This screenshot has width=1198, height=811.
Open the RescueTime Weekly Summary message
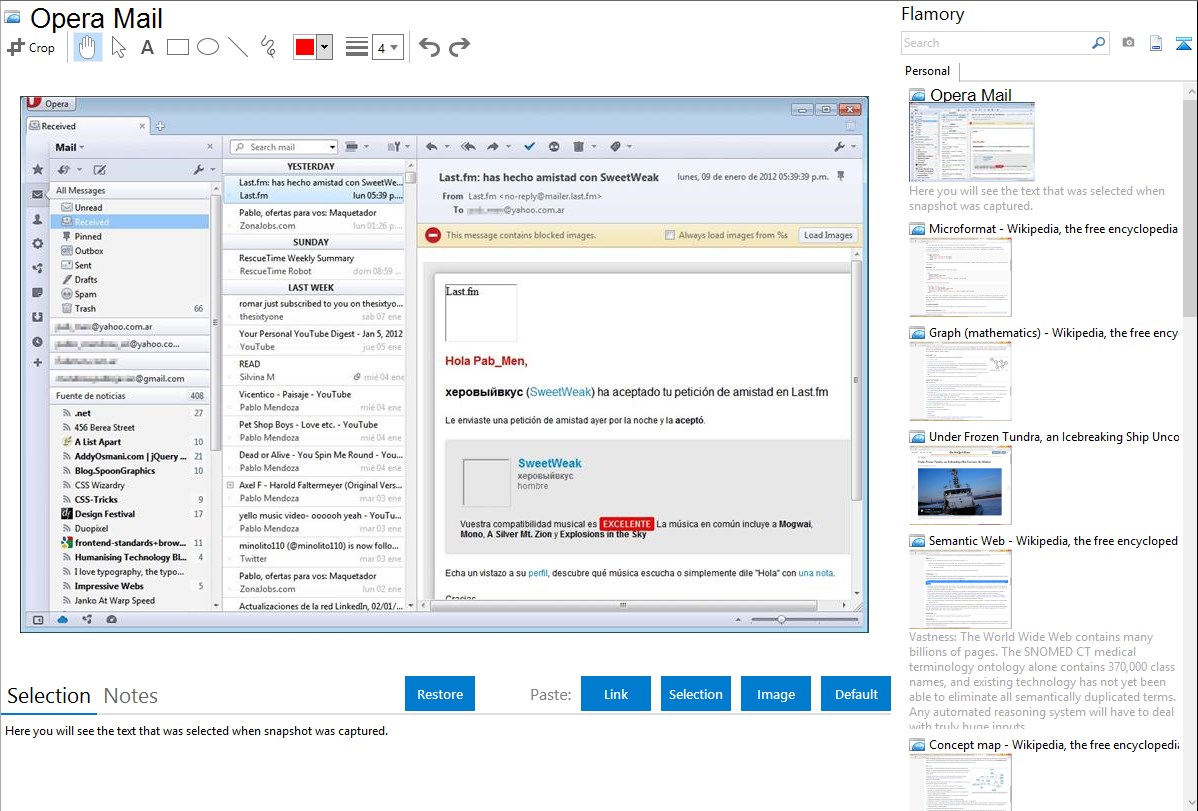coord(314,264)
